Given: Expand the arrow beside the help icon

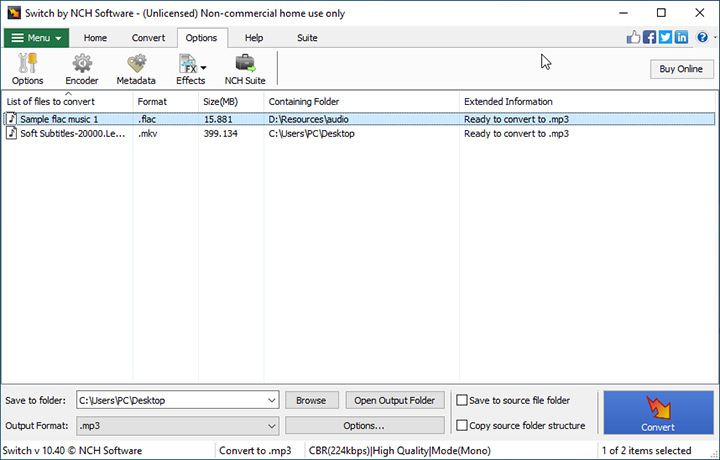Looking at the screenshot, I should [714, 37].
